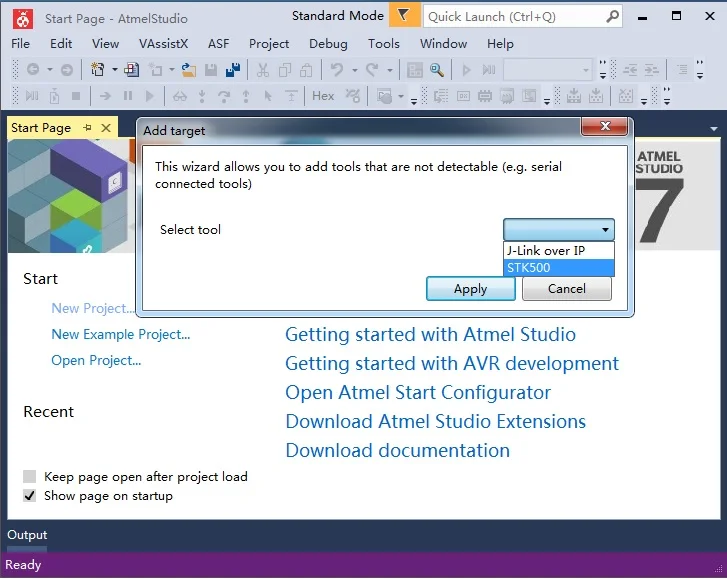The width and height of the screenshot is (727, 579).
Task: Click the Navigate Forward arrow icon
Action: (x=67, y=70)
